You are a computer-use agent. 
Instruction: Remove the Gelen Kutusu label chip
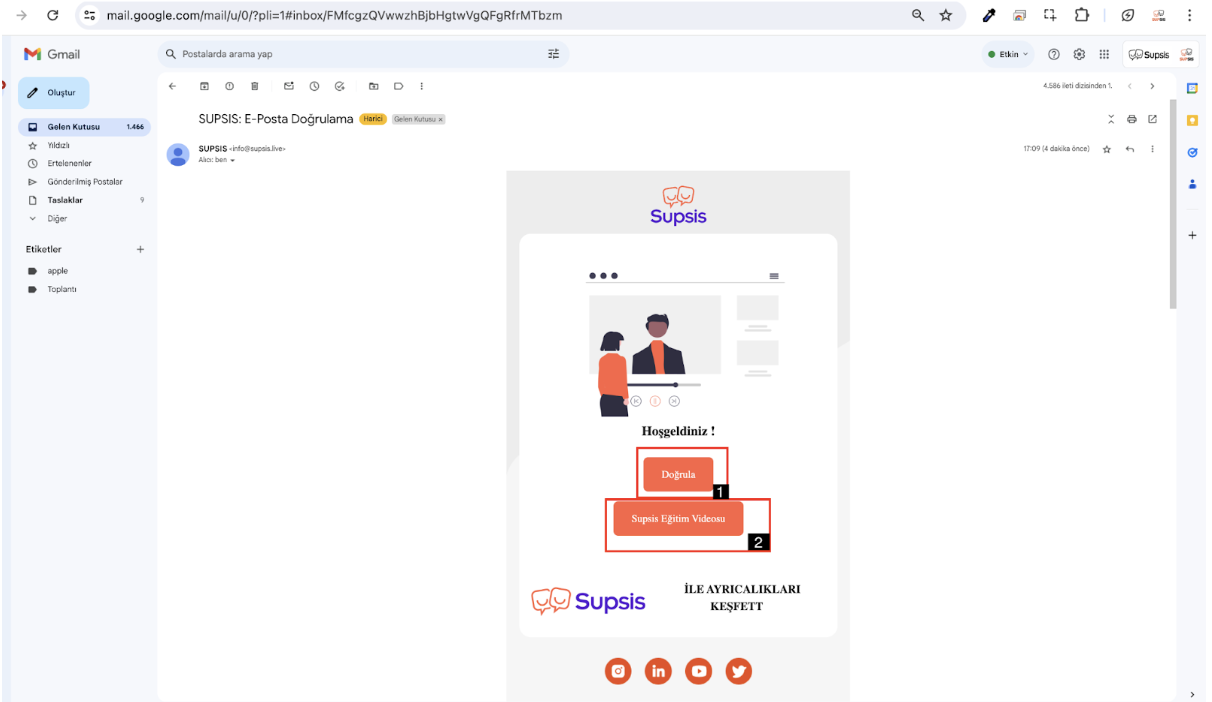pyautogui.click(x=441, y=119)
